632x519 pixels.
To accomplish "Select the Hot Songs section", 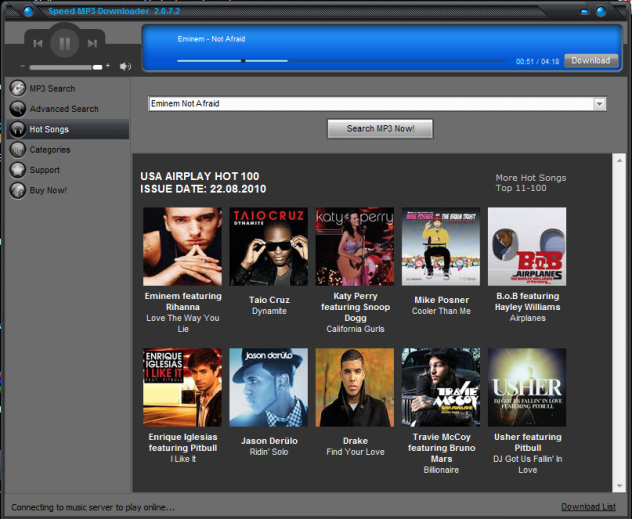I will [67, 129].
